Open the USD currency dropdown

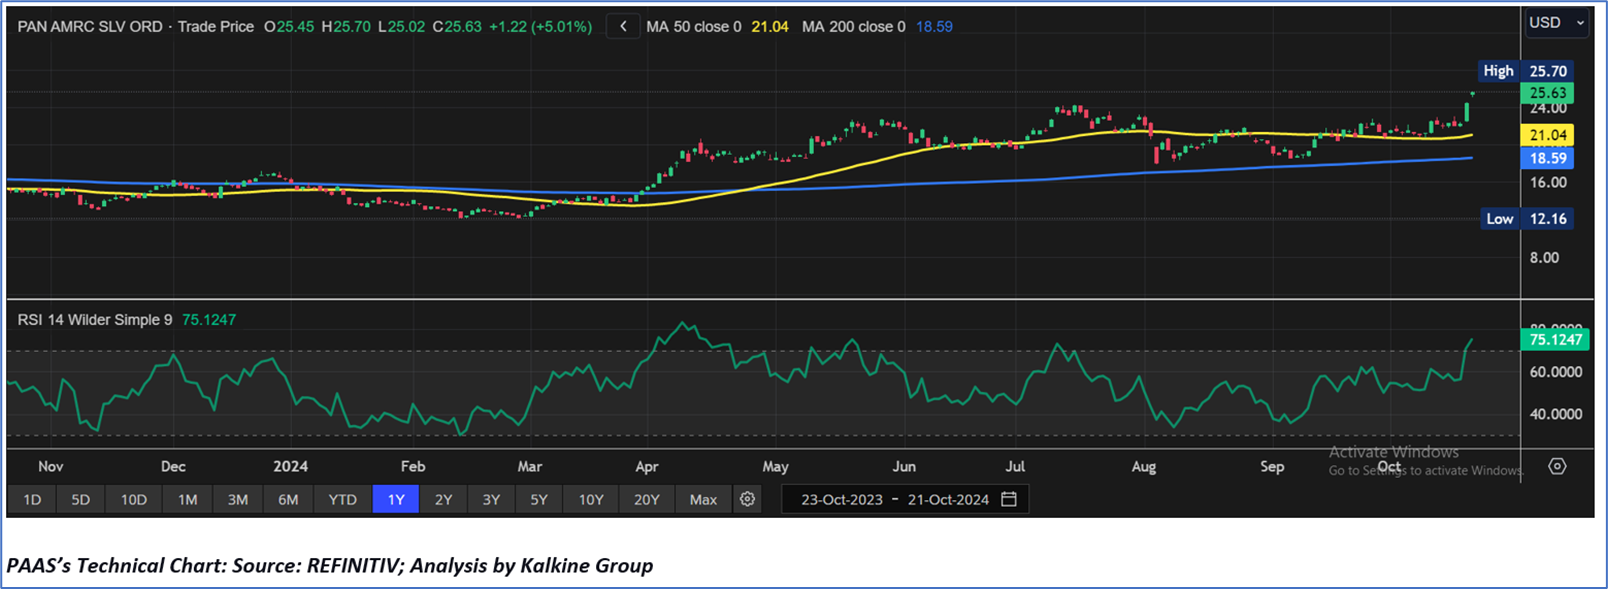(1556, 22)
